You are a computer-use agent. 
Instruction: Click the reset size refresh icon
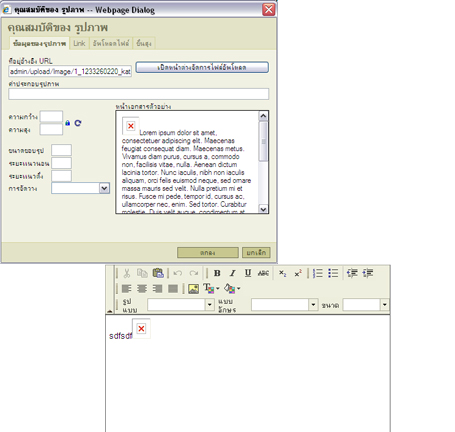click(x=78, y=123)
